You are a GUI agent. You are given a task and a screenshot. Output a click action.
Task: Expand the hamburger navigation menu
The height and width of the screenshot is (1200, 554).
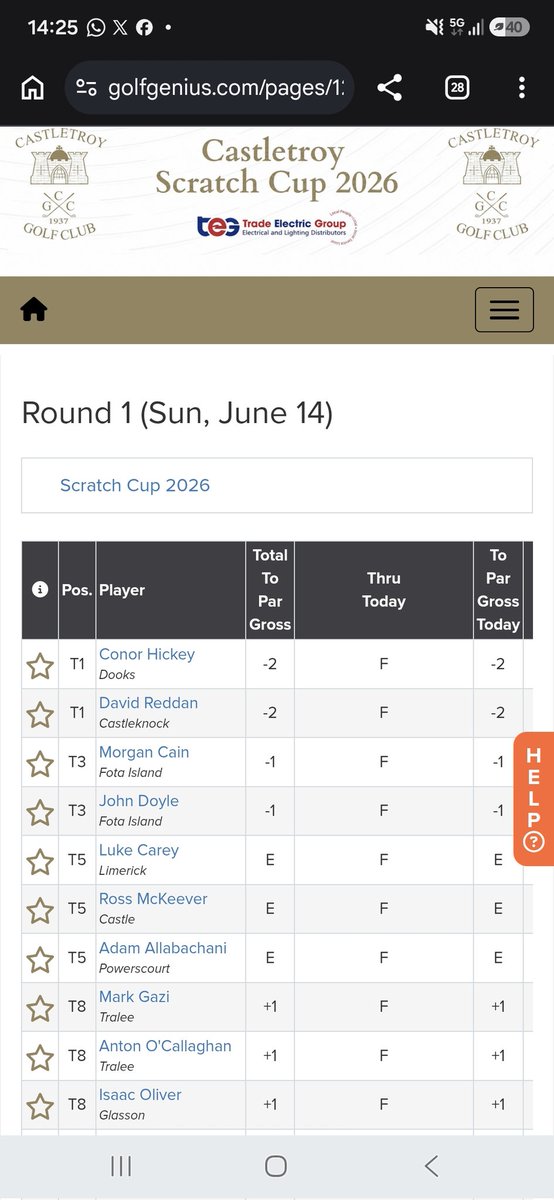click(x=504, y=310)
